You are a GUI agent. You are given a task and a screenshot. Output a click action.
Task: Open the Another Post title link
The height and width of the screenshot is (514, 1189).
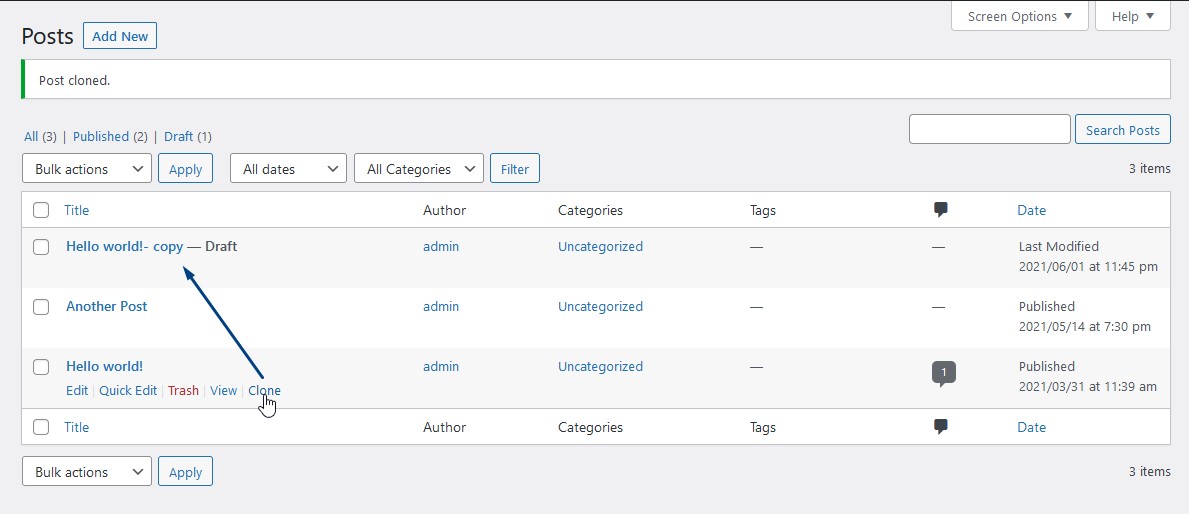[107, 306]
